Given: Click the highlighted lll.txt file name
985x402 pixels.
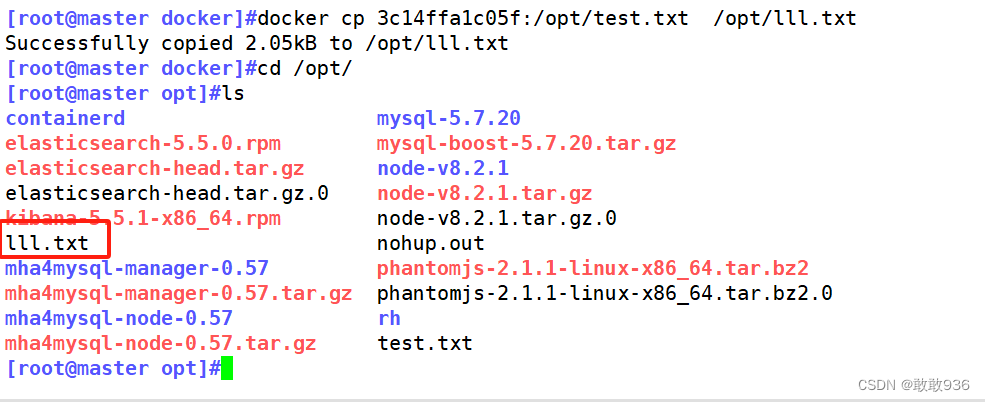Looking at the screenshot, I should point(47,243).
